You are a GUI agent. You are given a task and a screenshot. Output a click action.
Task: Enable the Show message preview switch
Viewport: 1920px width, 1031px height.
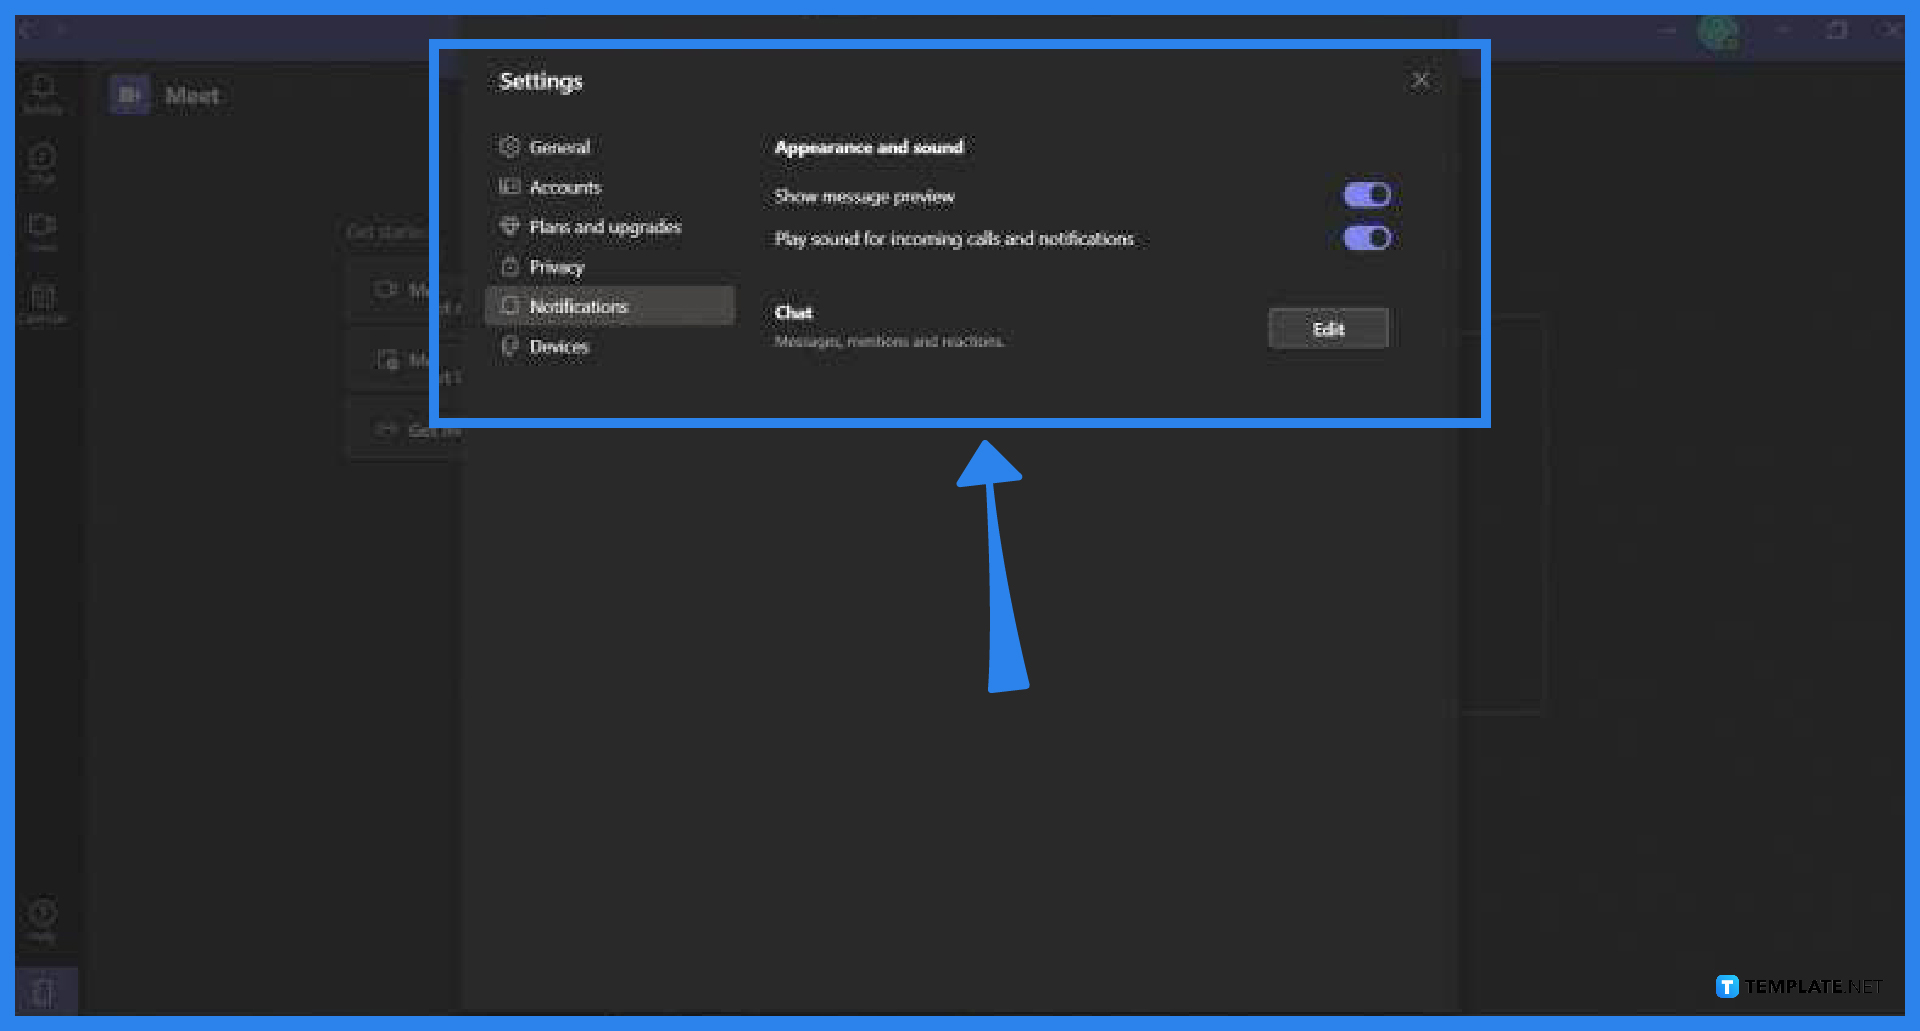click(x=1366, y=194)
